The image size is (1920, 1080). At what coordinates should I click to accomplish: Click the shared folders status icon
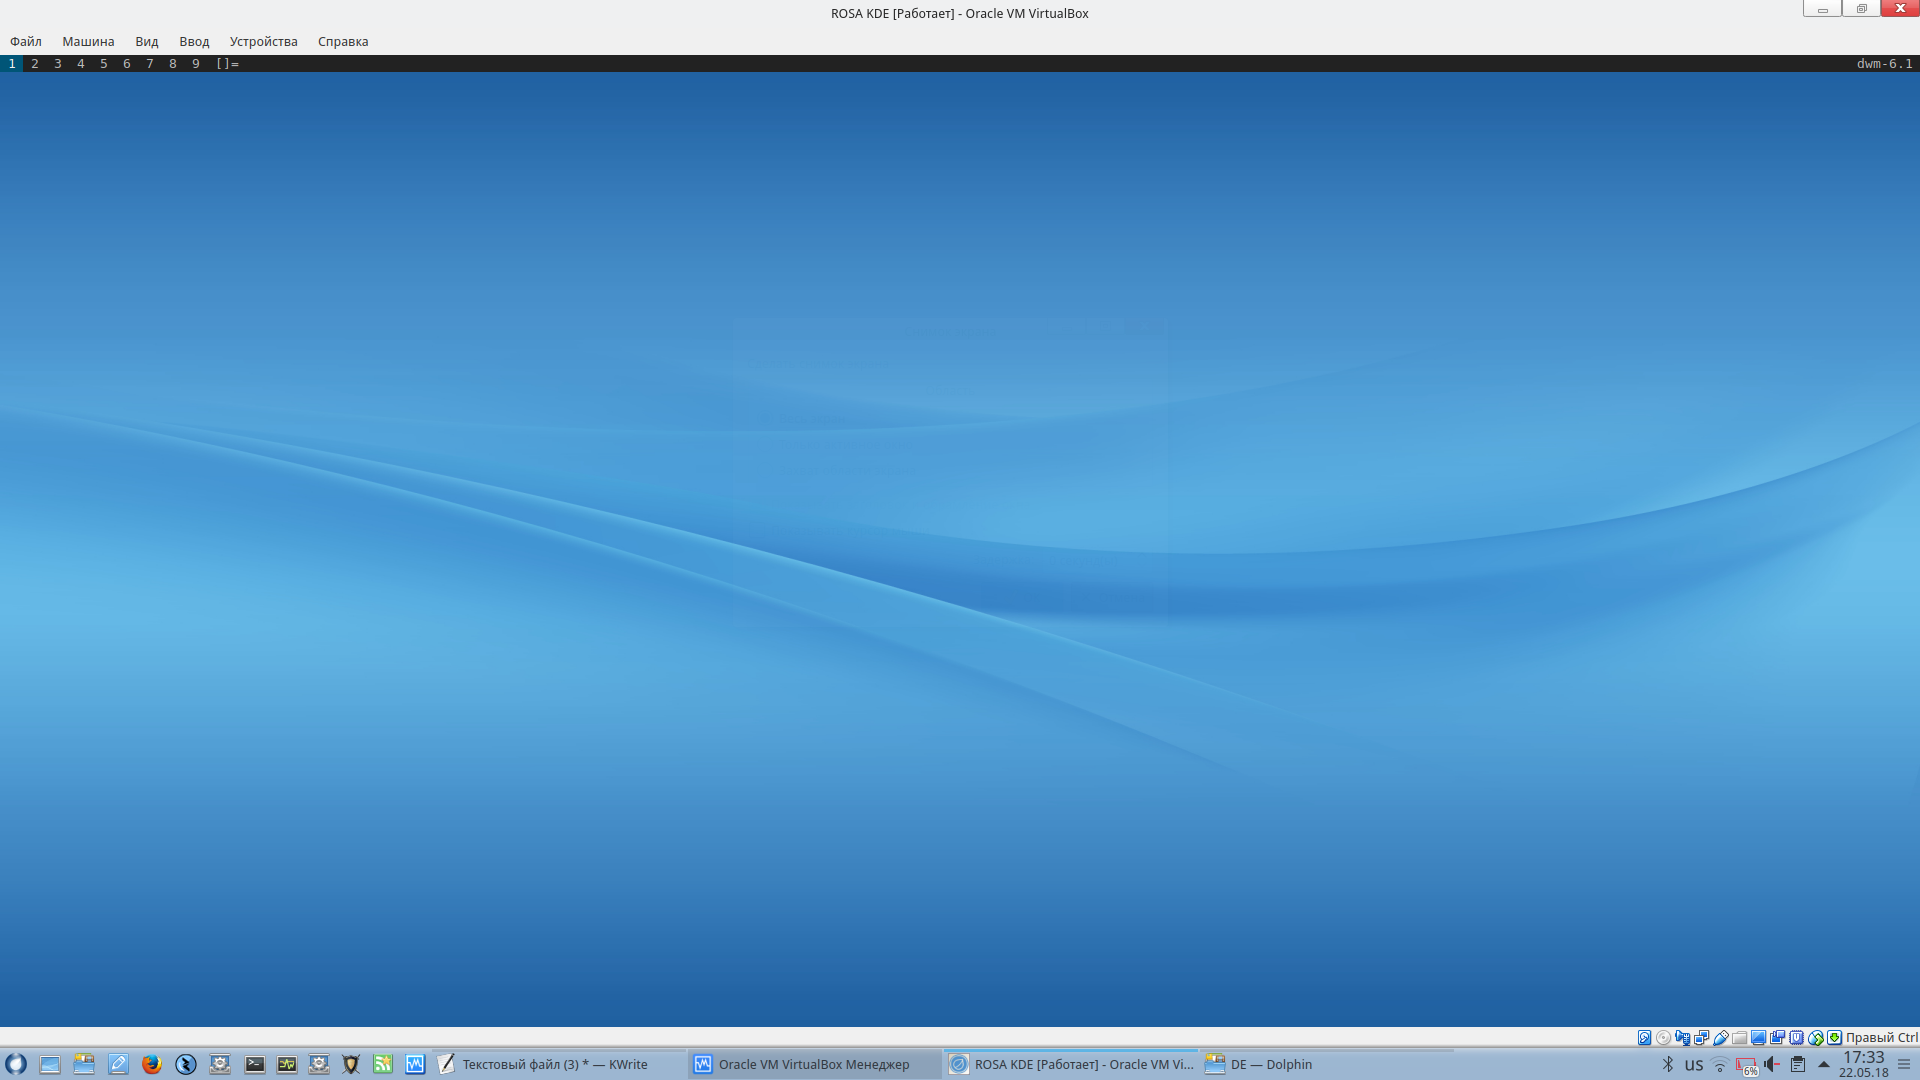tap(1740, 1038)
